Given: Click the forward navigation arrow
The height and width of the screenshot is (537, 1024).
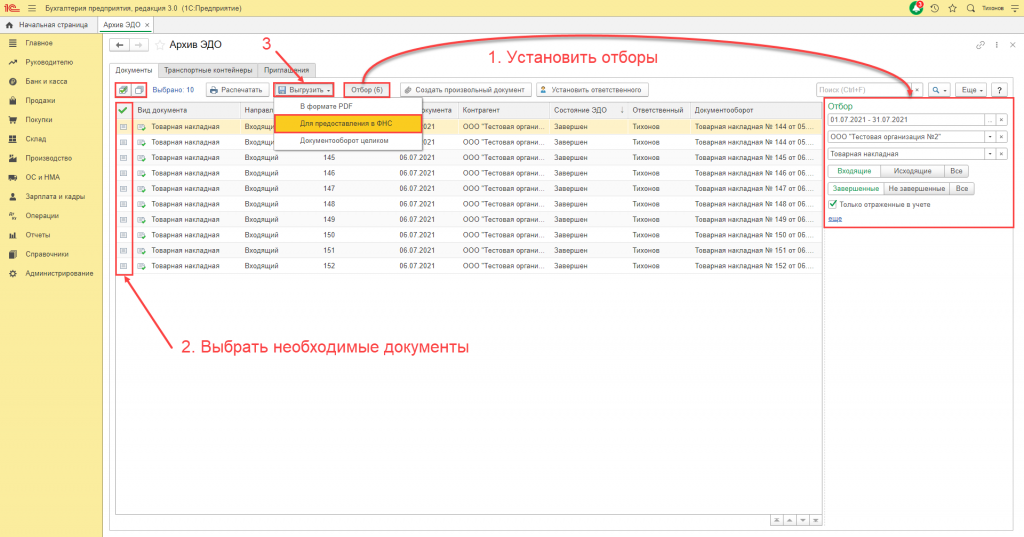Looking at the screenshot, I should click(138, 45).
